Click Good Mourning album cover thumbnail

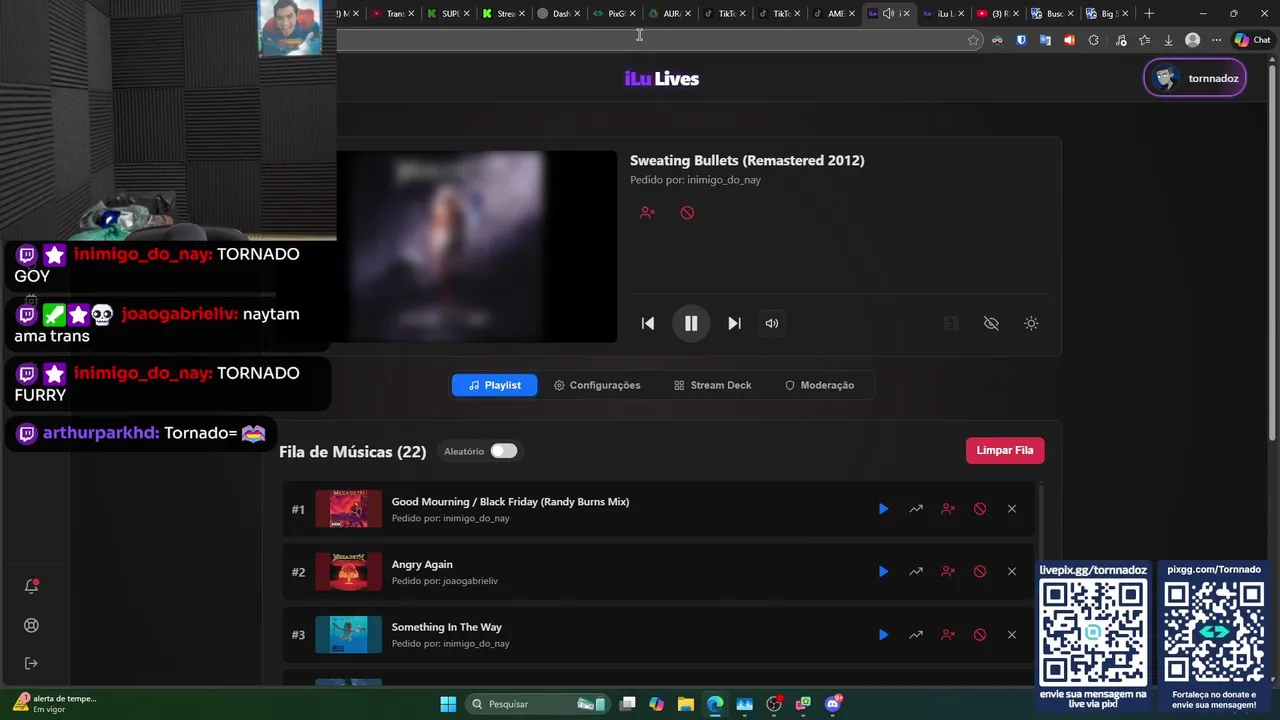coord(348,509)
